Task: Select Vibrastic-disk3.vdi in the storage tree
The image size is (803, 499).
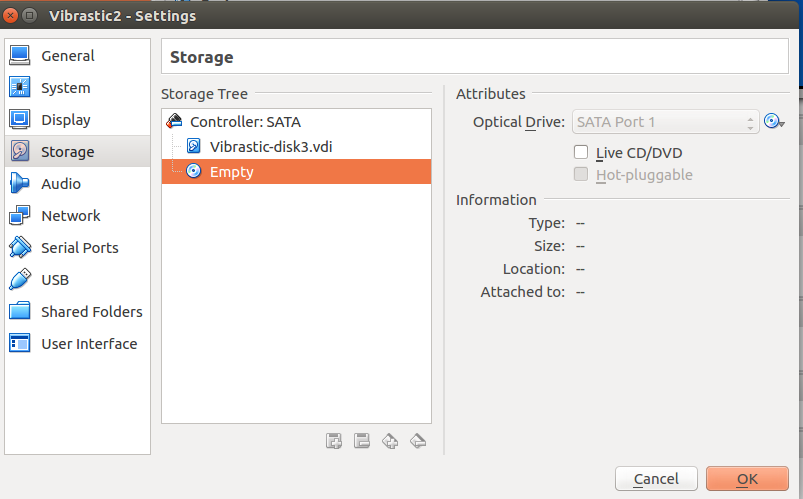Action: point(271,146)
